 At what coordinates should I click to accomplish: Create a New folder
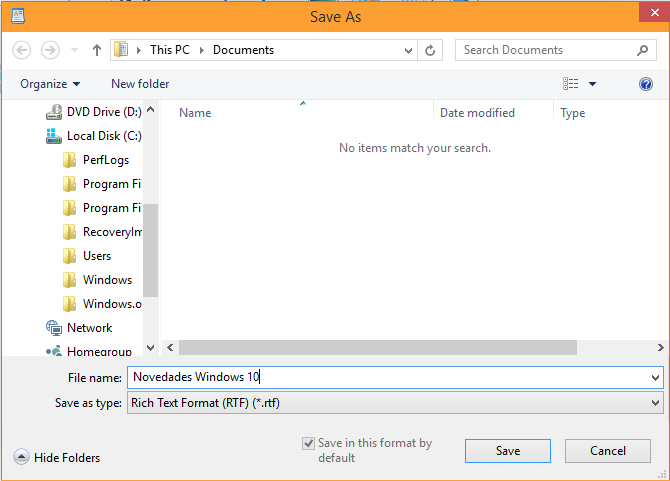point(140,84)
